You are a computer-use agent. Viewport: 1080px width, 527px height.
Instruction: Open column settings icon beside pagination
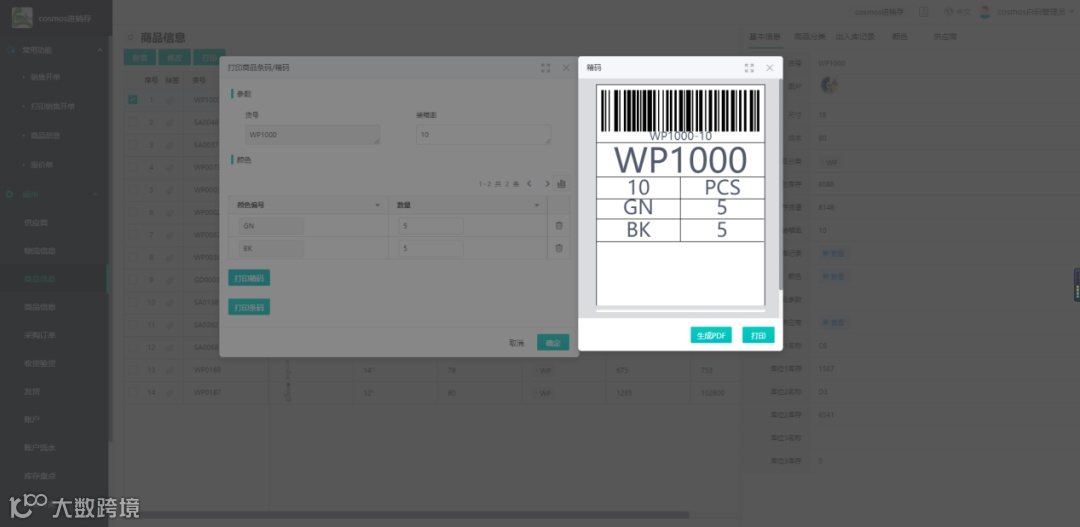pos(561,184)
